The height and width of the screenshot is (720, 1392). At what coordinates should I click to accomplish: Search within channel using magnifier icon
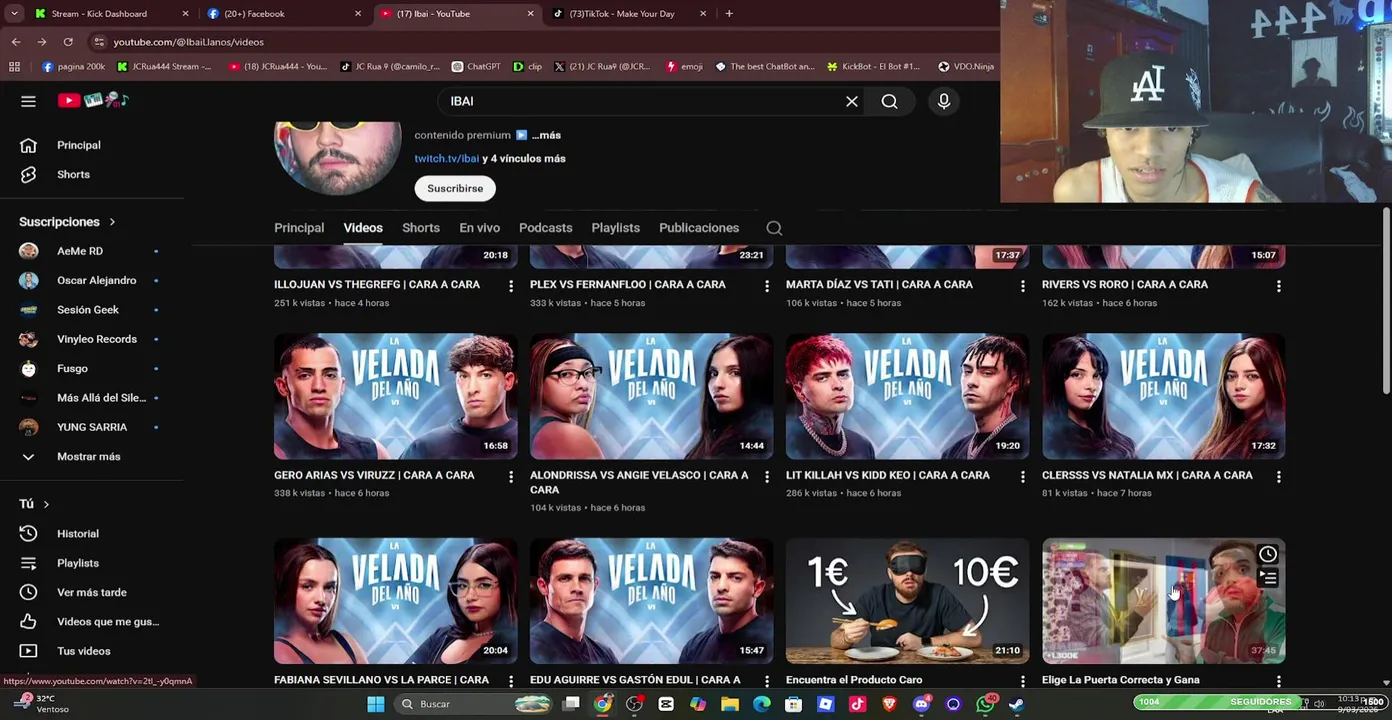click(x=774, y=228)
